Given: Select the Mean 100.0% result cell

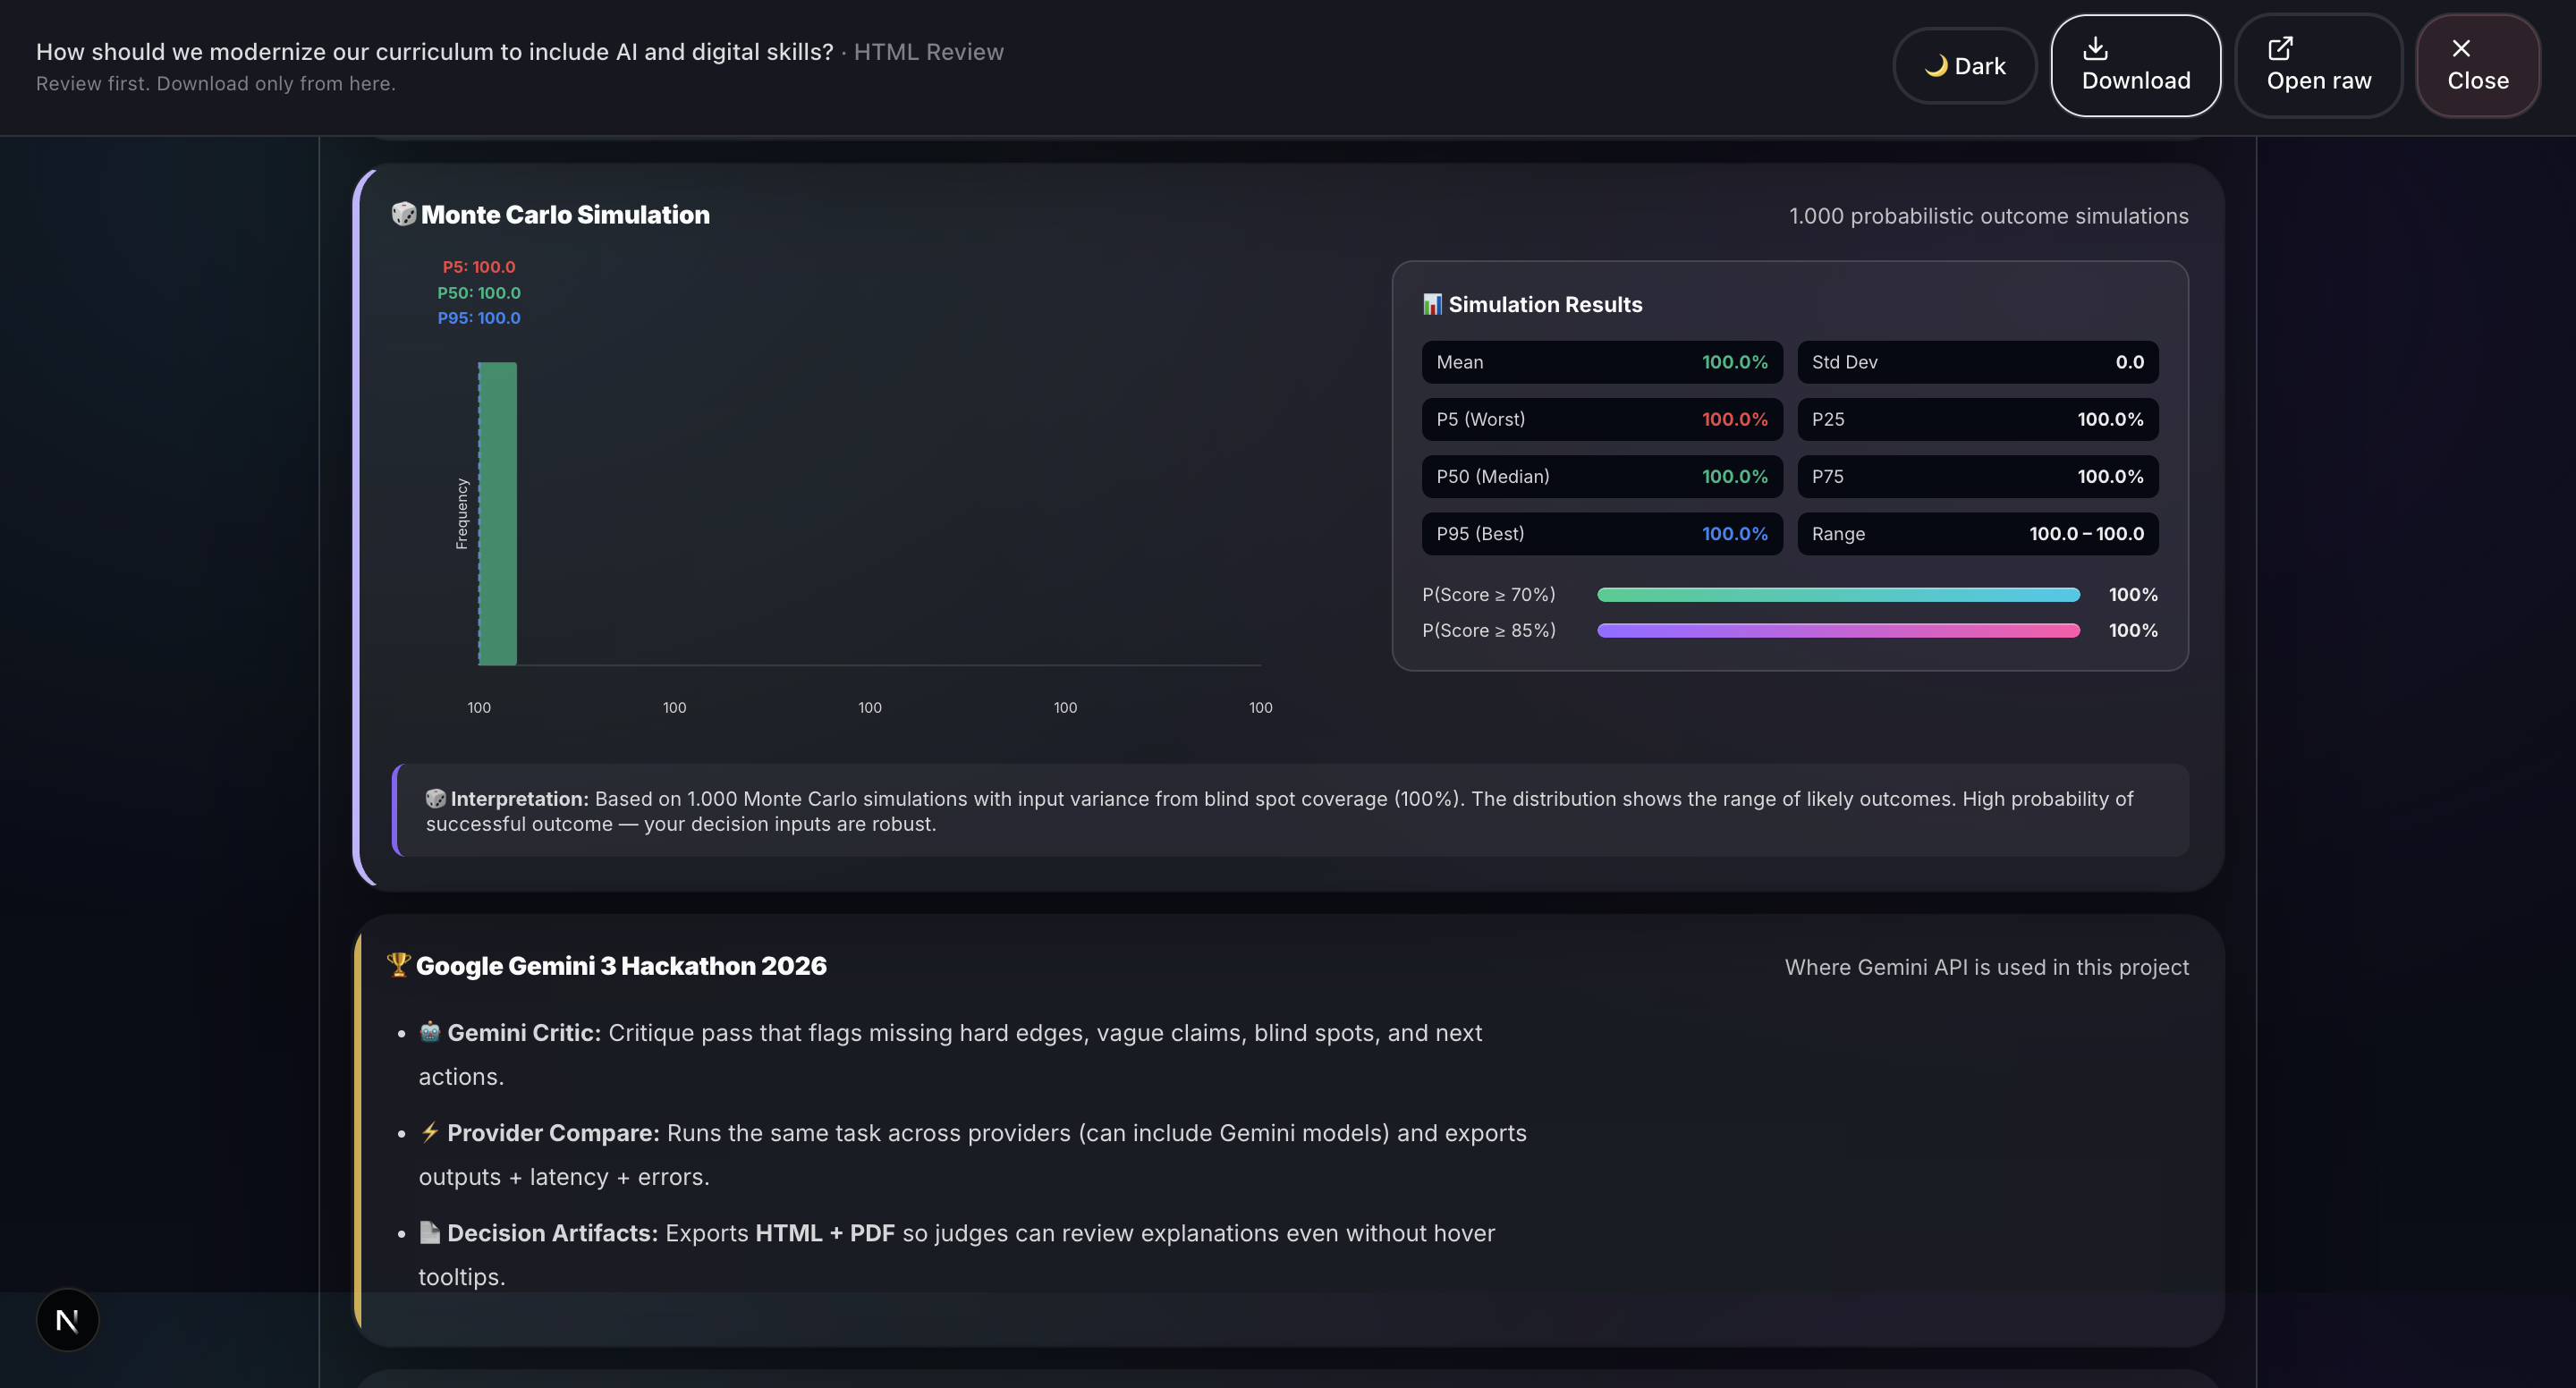Looking at the screenshot, I should [x=1601, y=362].
